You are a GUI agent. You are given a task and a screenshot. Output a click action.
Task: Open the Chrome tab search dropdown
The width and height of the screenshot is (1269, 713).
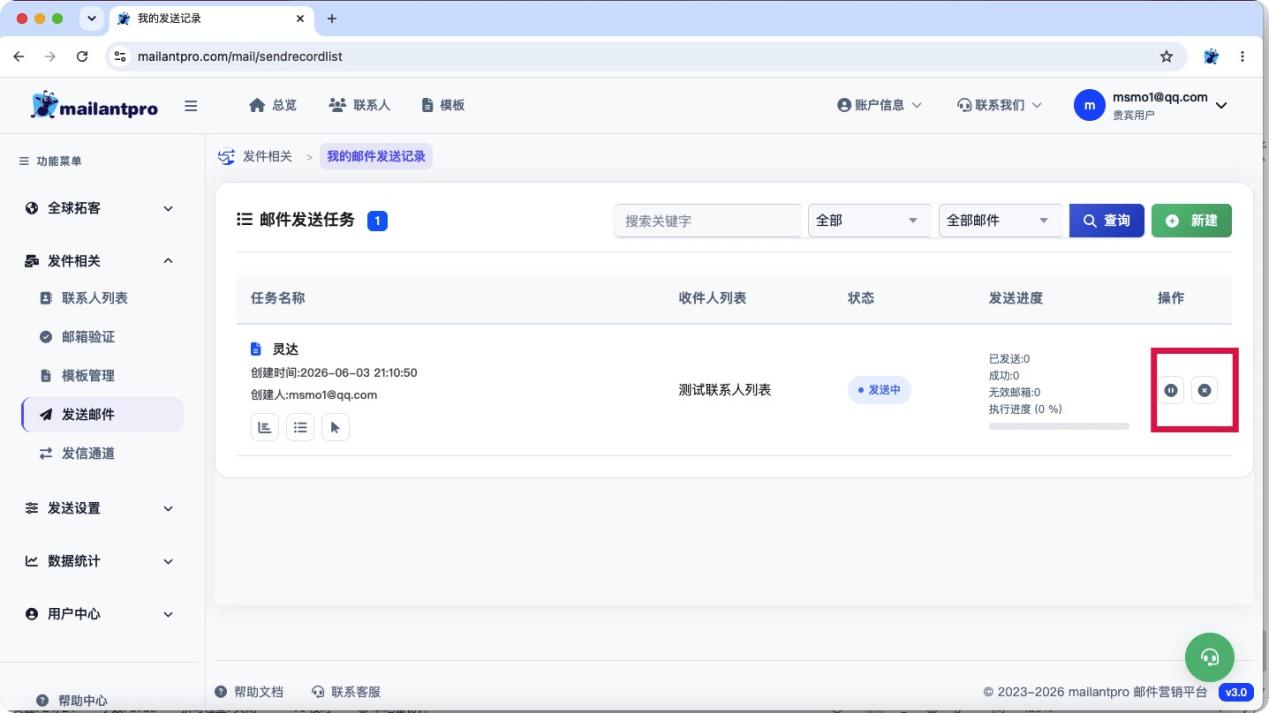(92, 19)
